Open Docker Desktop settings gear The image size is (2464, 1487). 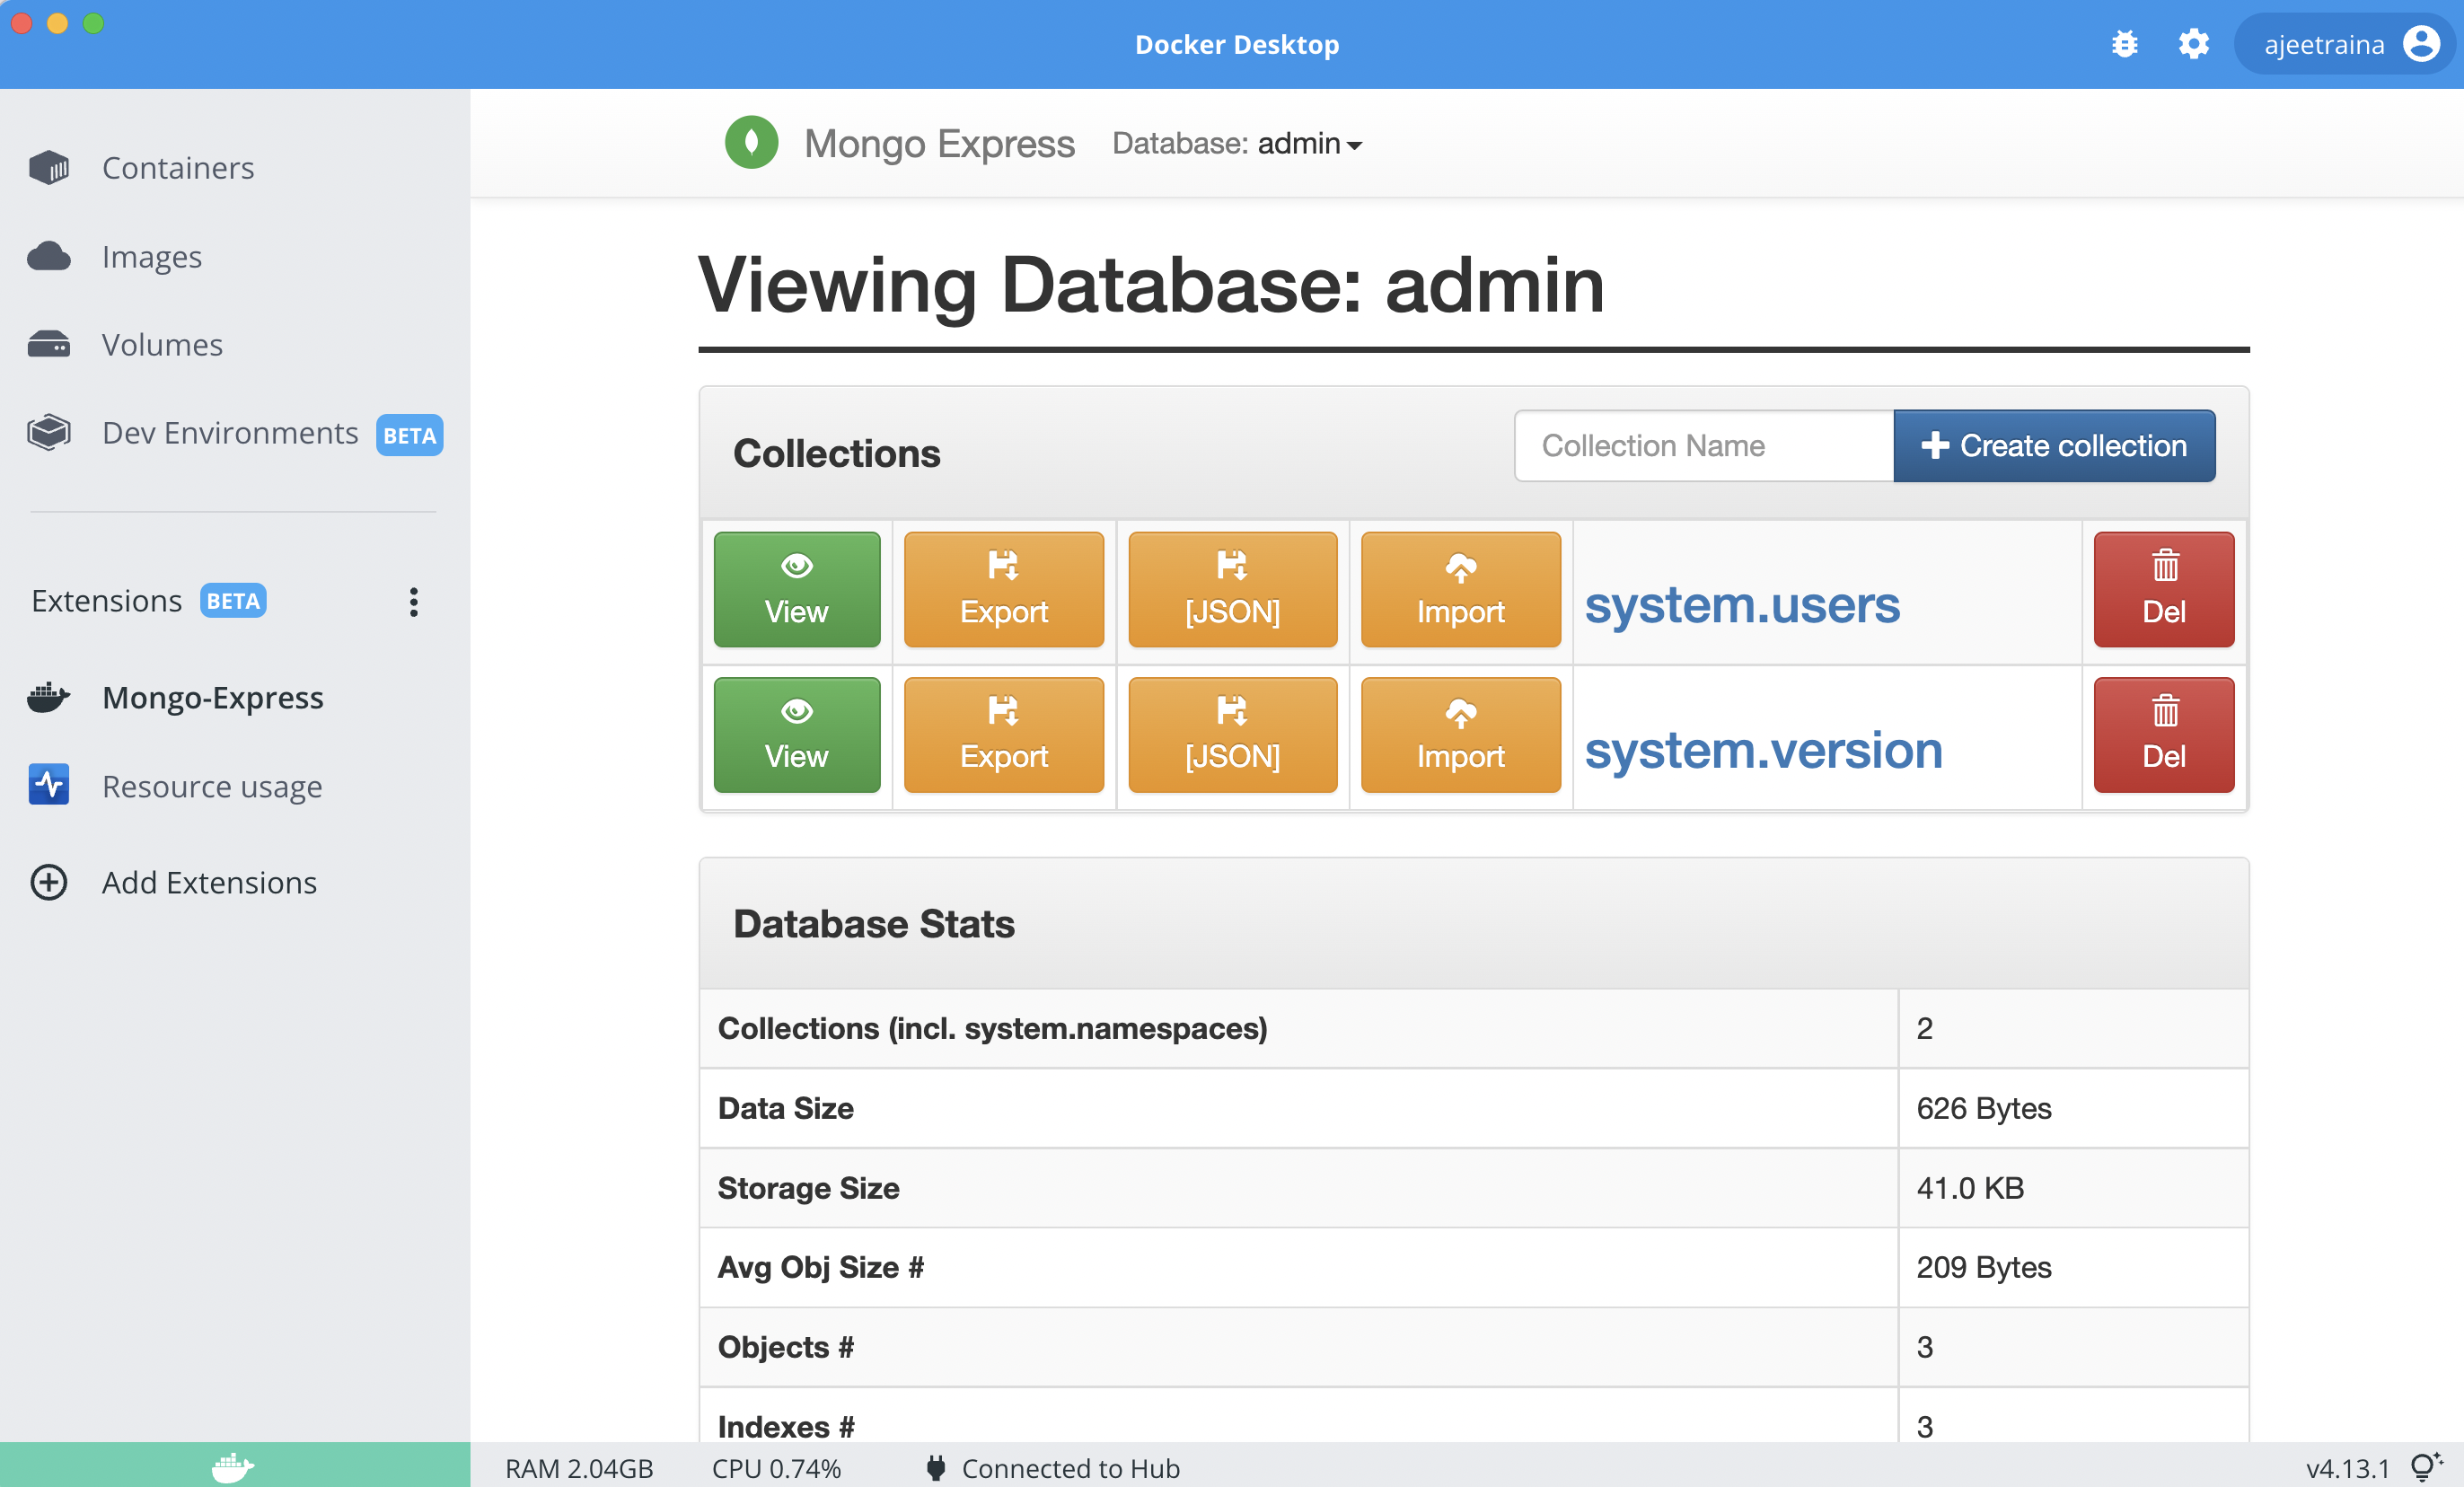pos(2194,44)
